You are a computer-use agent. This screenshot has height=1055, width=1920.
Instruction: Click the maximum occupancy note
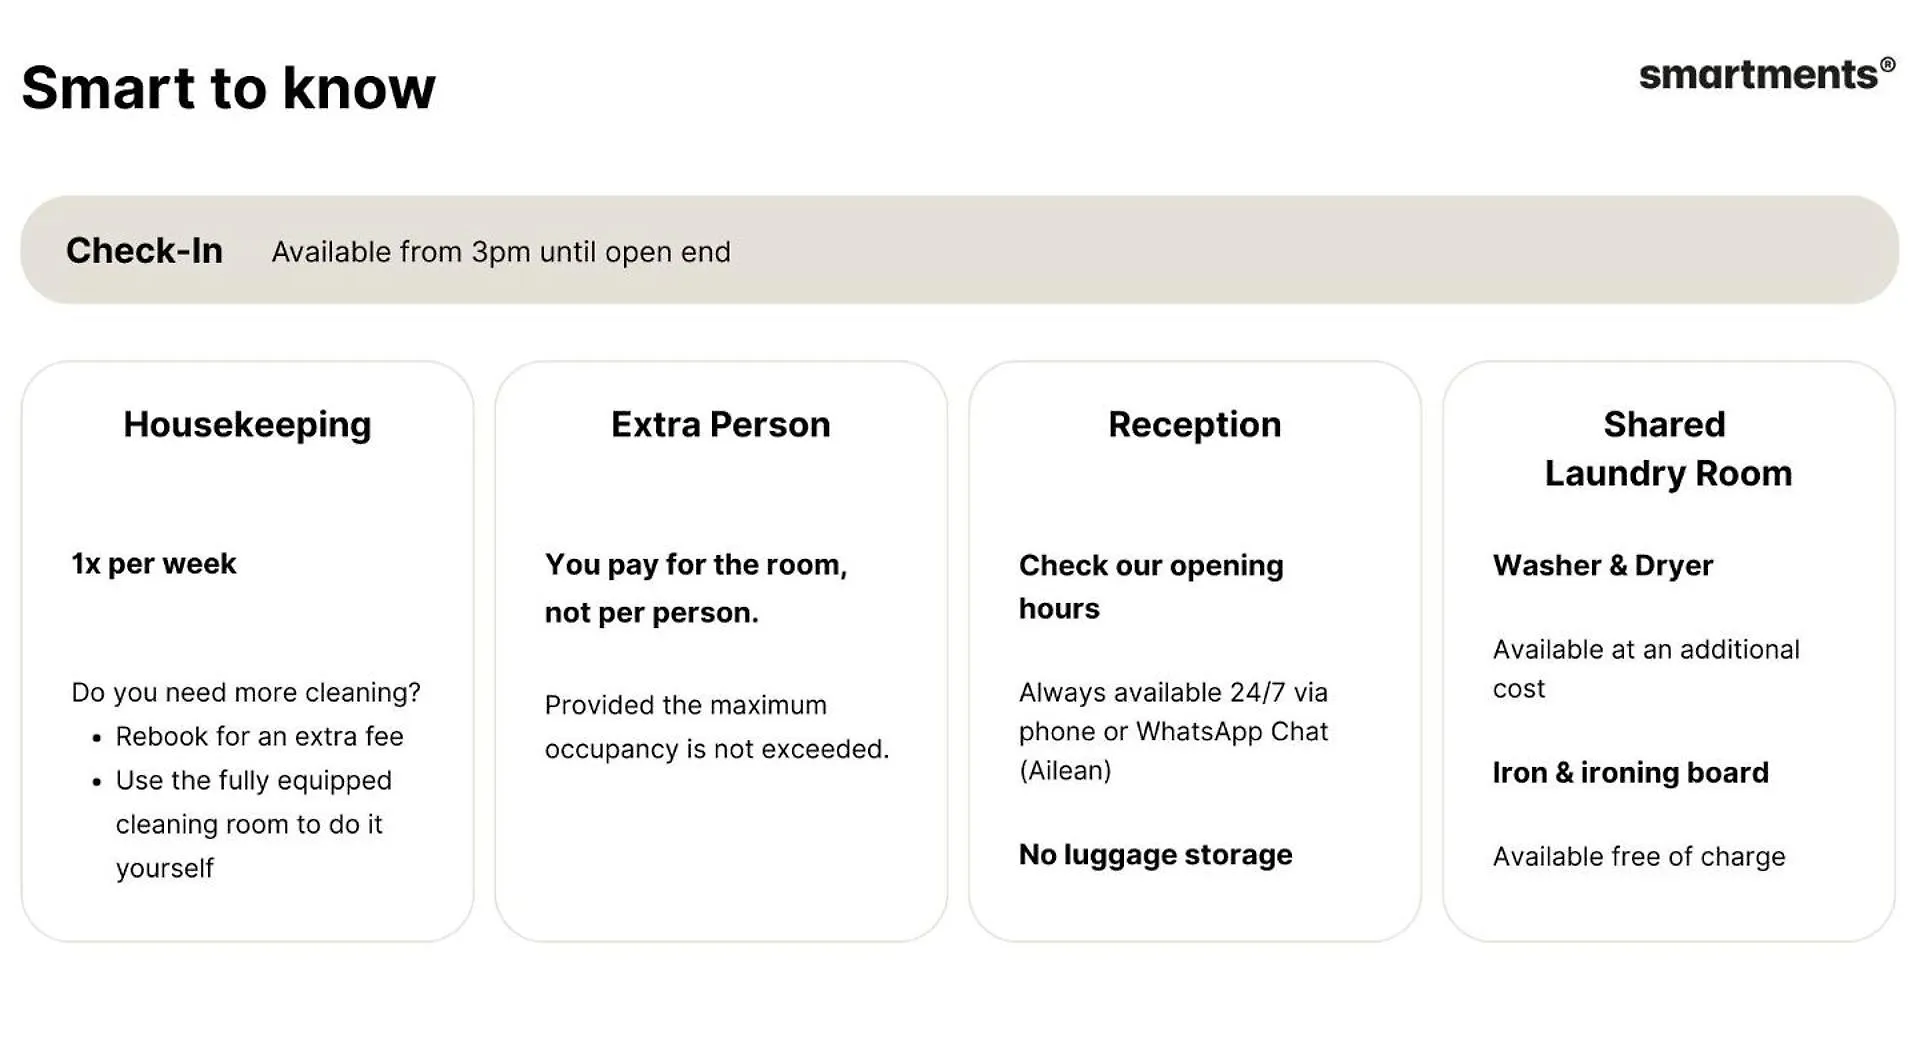pyautogui.click(x=716, y=727)
